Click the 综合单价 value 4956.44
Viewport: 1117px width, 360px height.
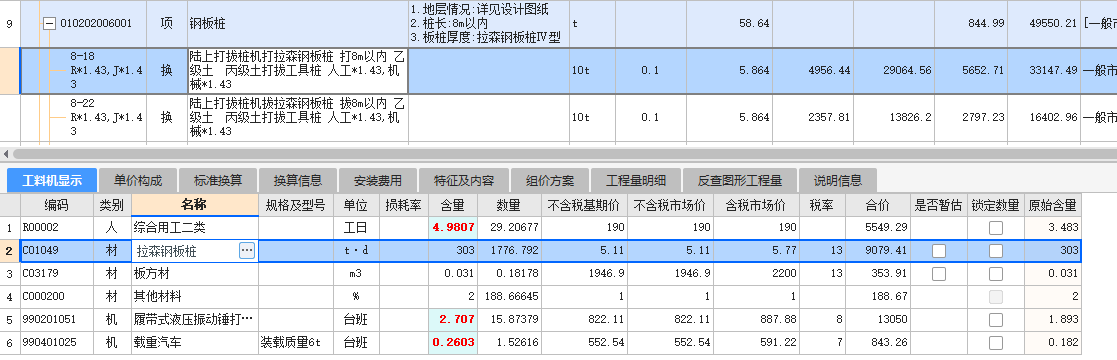[x=813, y=71]
